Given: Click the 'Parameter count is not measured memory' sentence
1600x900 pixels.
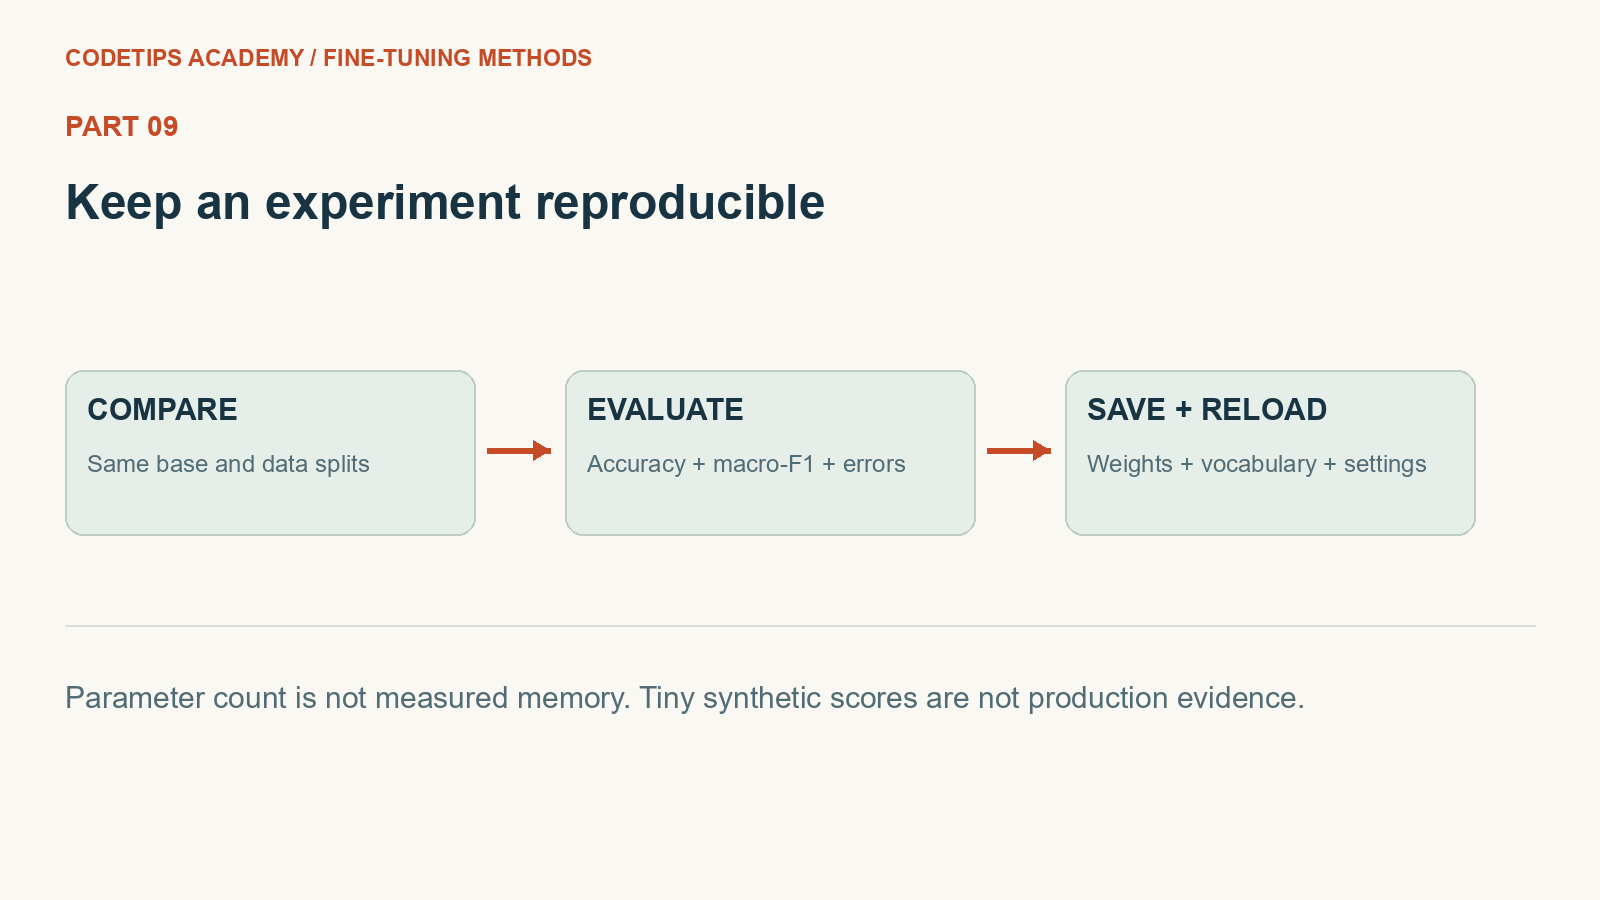Looking at the screenshot, I should point(348,698).
